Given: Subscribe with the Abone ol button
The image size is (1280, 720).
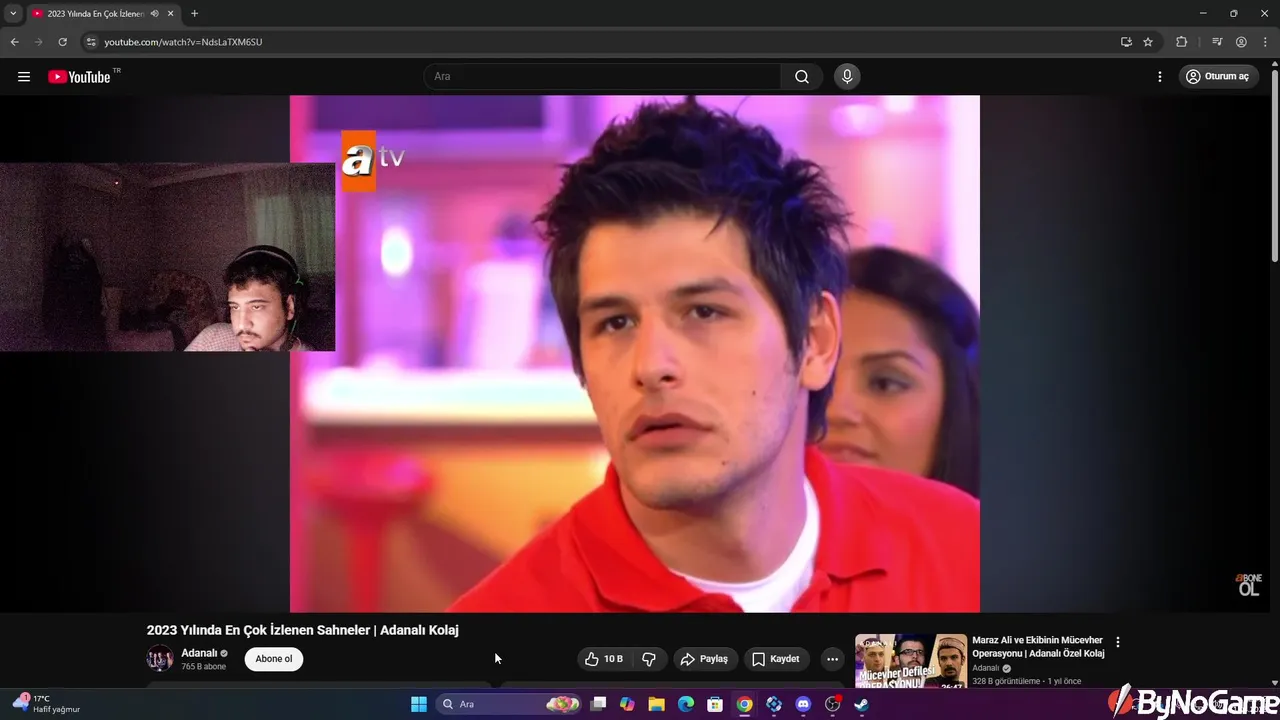Looking at the screenshot, I should 274,659.
